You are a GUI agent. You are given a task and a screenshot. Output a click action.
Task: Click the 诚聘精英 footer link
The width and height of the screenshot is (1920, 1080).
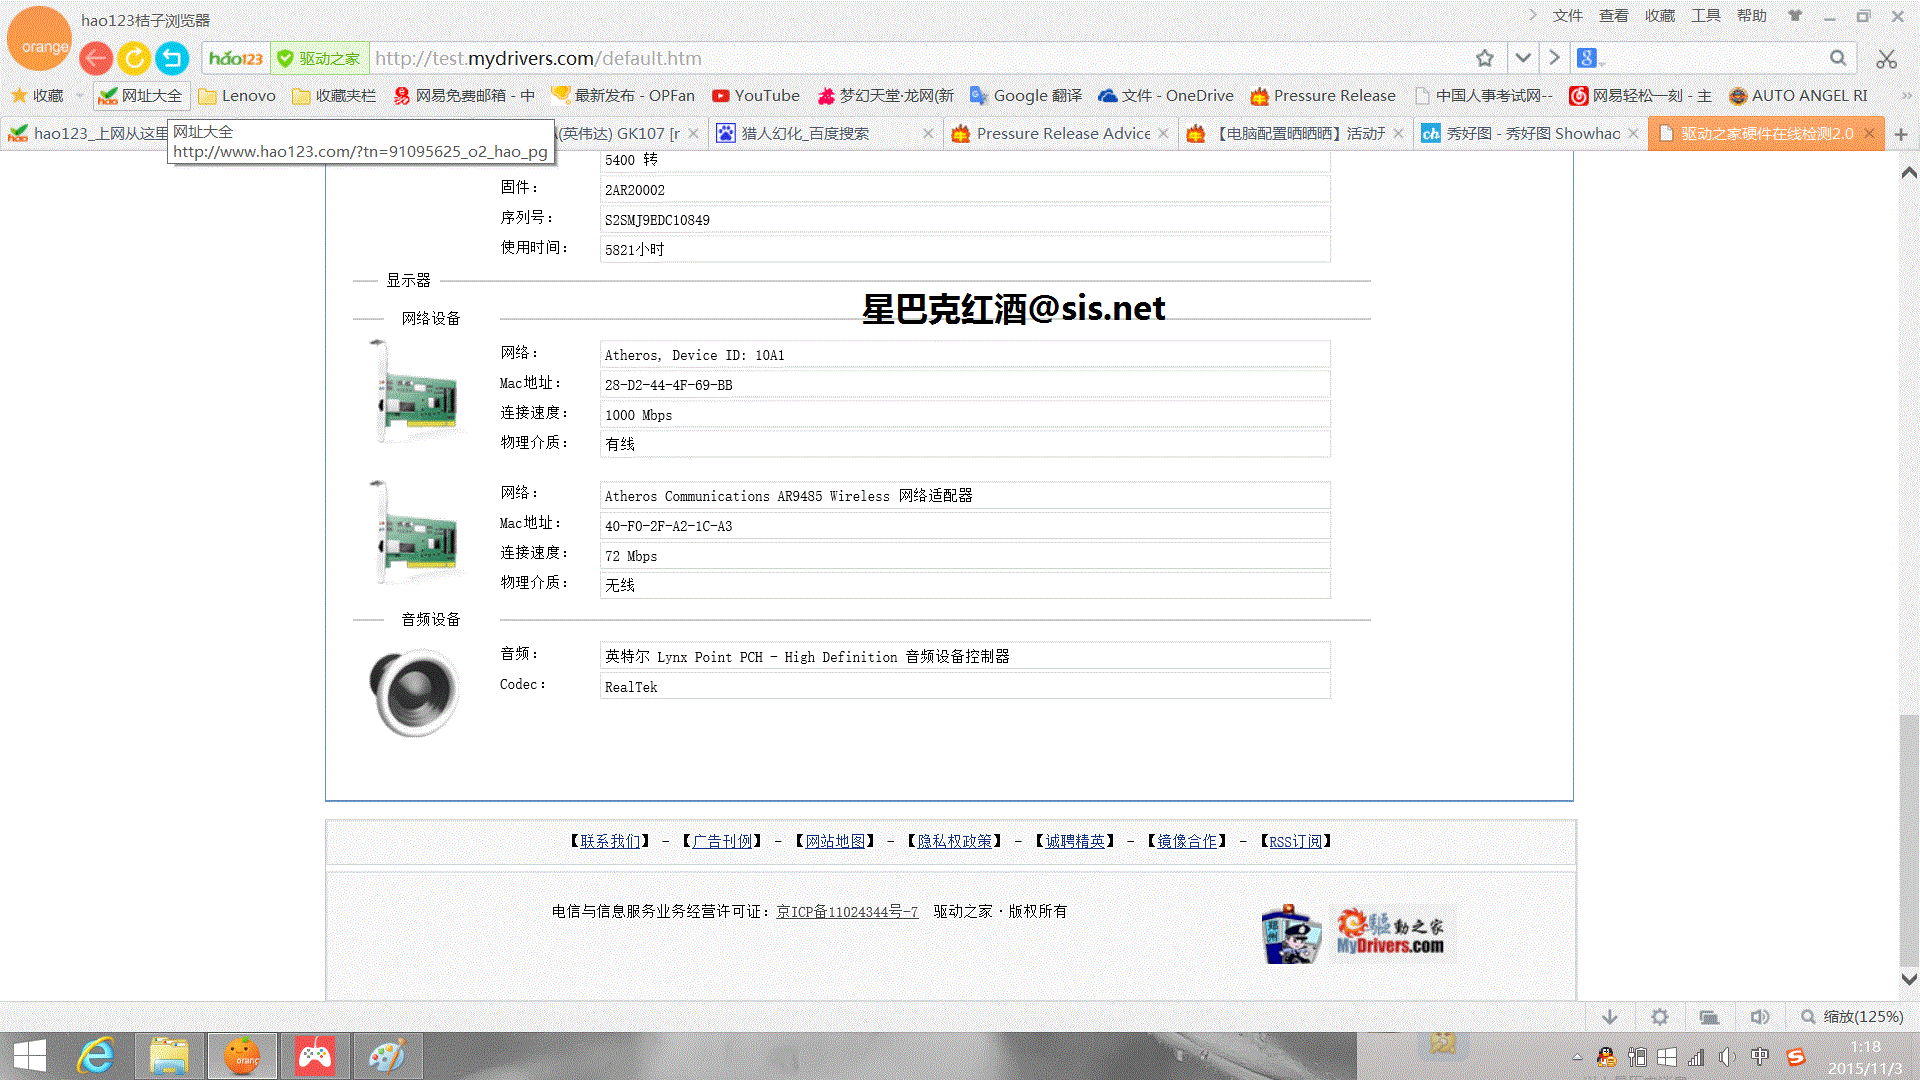(1075, 842)
